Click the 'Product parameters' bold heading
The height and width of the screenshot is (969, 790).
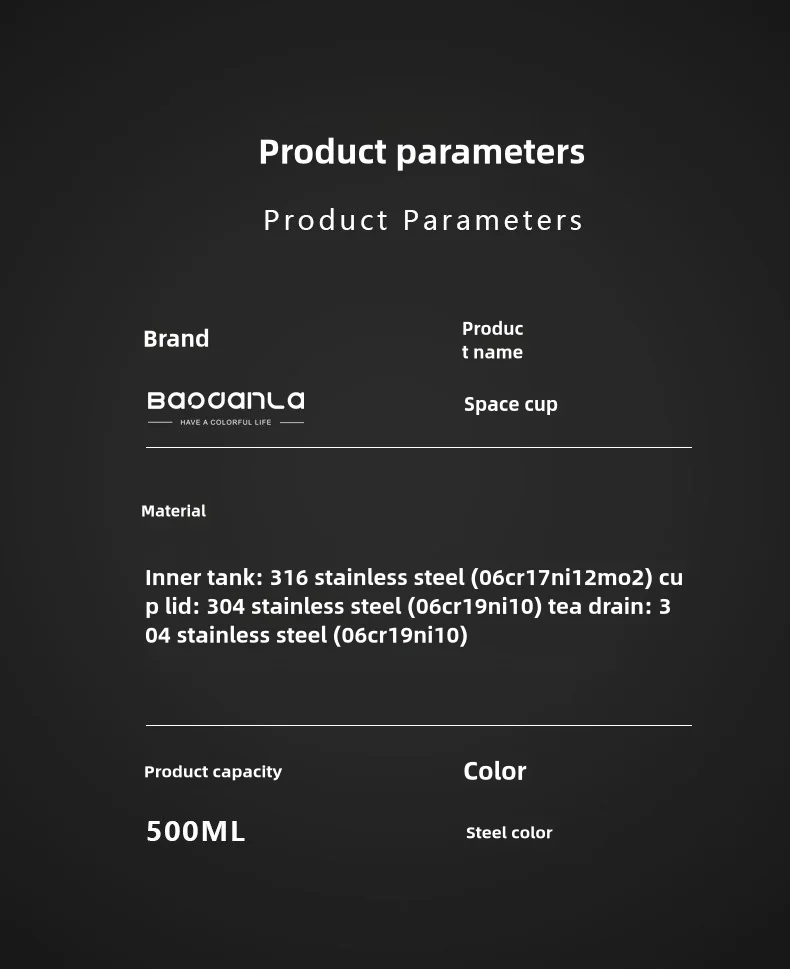coord(422,152)
